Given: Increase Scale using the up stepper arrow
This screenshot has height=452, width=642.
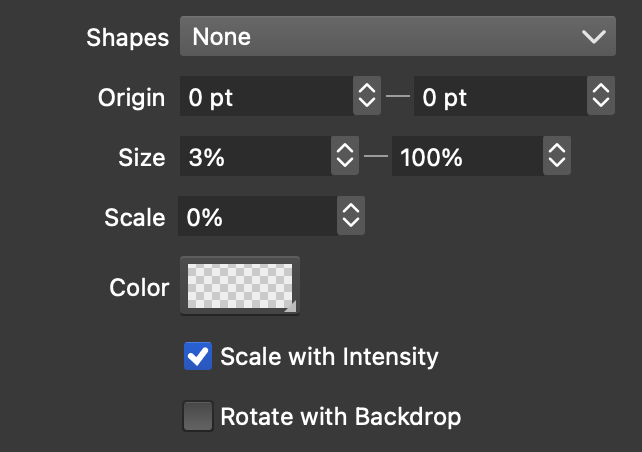Looking at the screenshot, I should [350, 209].
